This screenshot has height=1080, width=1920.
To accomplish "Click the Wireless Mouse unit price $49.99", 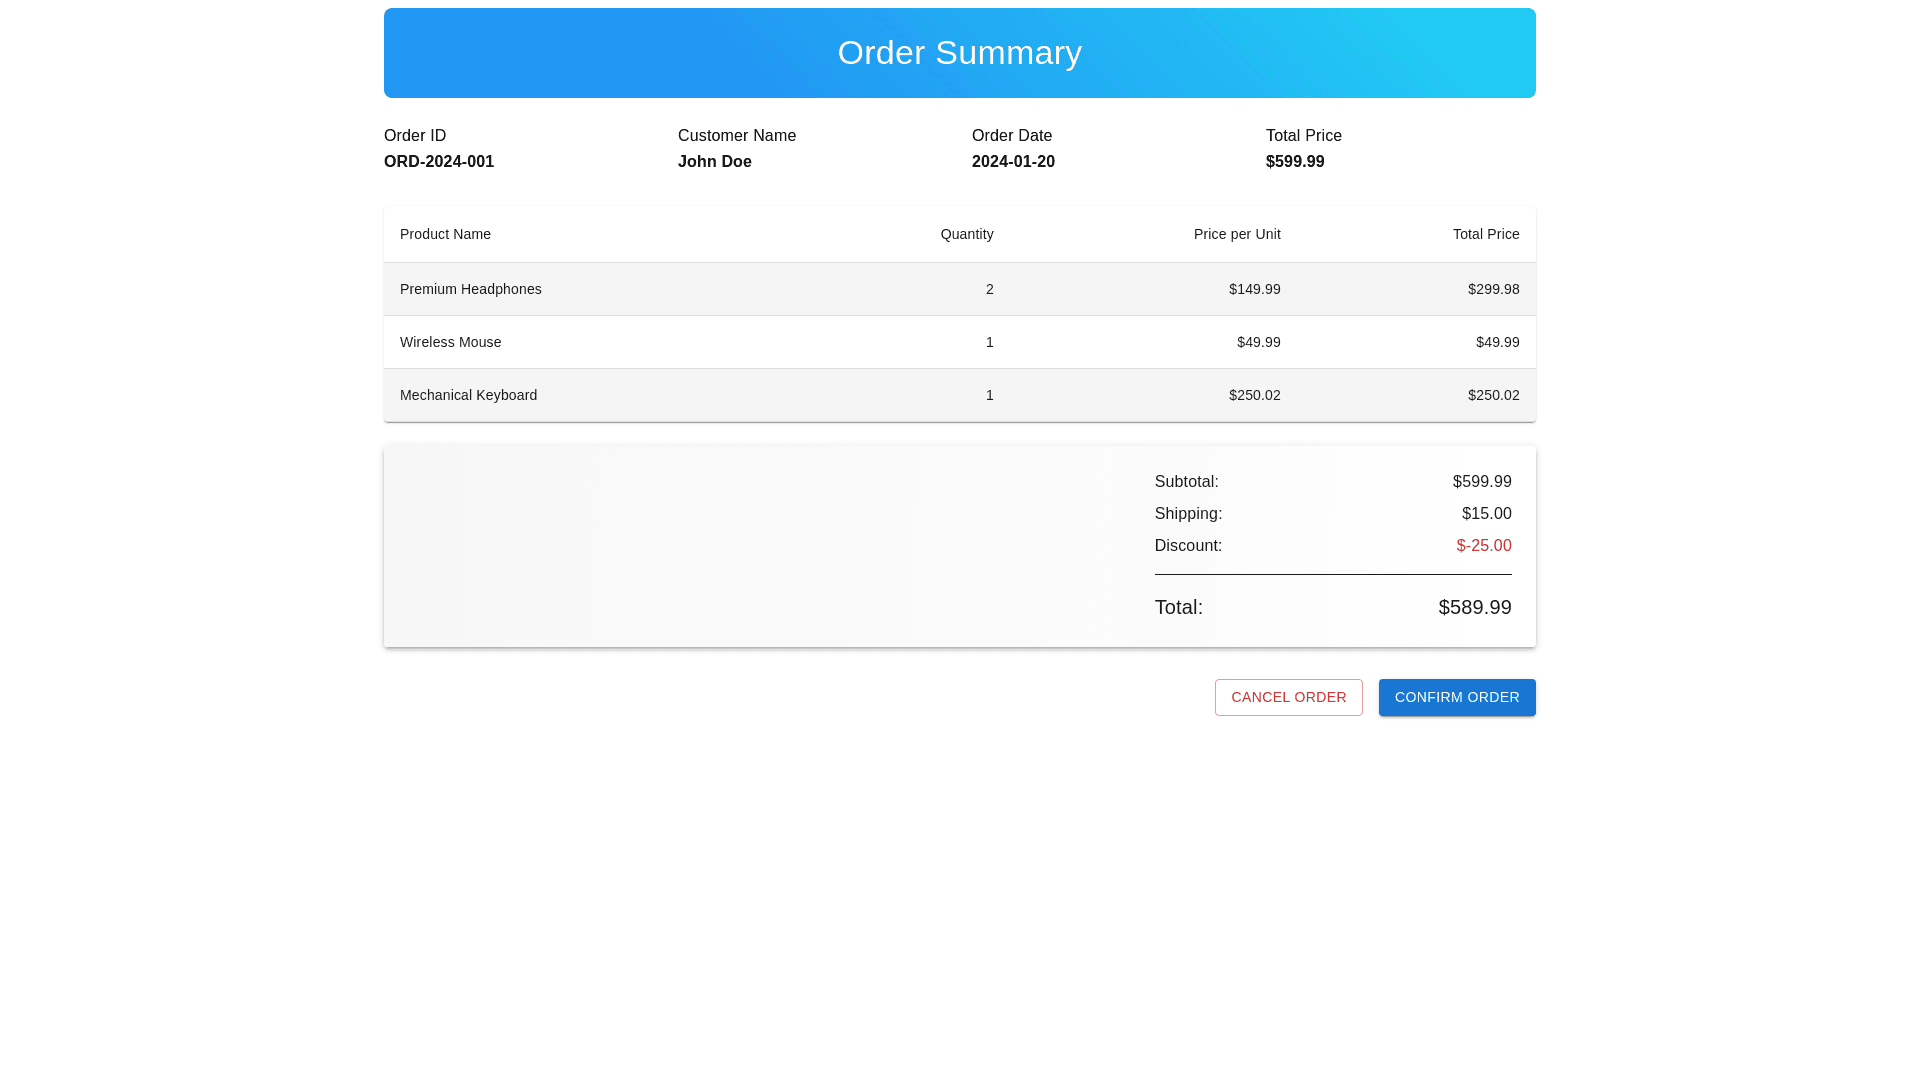I will (x=1258, y=342).
